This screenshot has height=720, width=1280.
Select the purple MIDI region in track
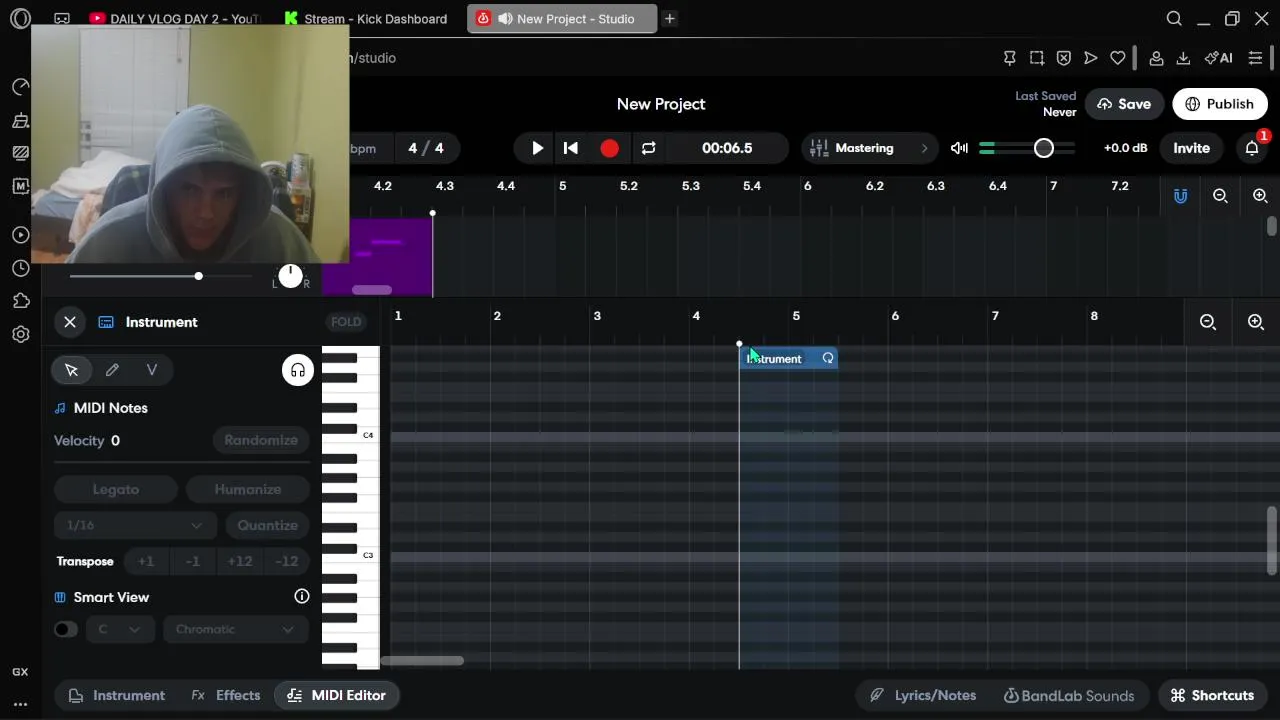378,257
